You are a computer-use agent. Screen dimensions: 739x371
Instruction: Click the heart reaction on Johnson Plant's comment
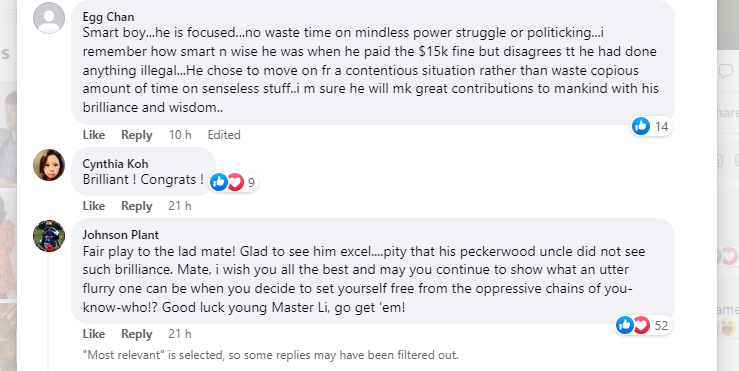click(641, 325)
